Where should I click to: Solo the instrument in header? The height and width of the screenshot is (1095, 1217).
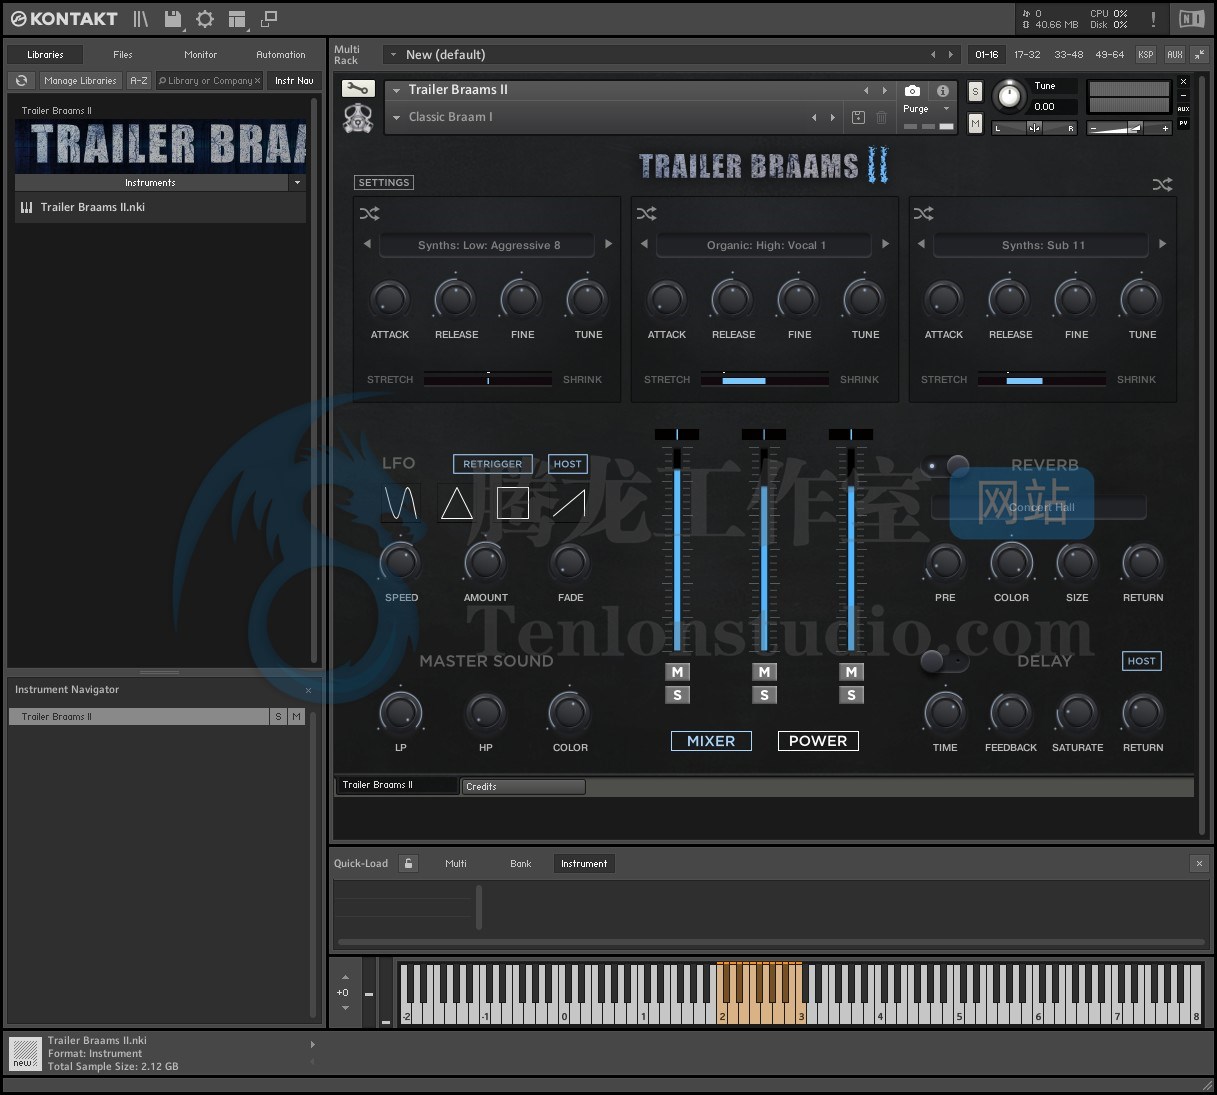tap(975, 91)
